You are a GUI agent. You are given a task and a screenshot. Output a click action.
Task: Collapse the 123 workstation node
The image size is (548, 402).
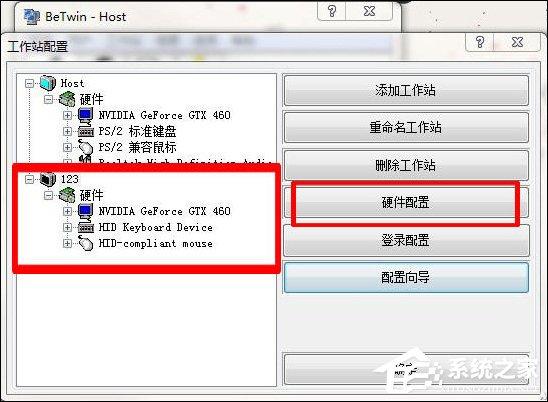(30, 179)
